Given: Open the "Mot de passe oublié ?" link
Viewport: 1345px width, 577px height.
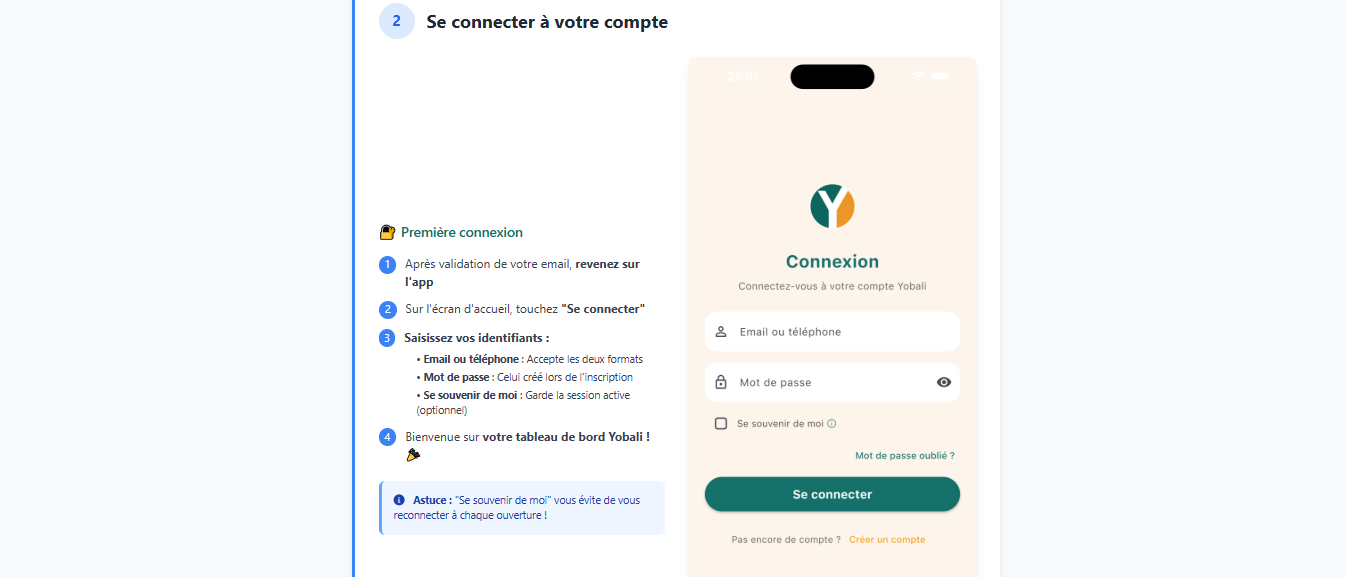Looking at the screenshot, I should tap(905, 456).
